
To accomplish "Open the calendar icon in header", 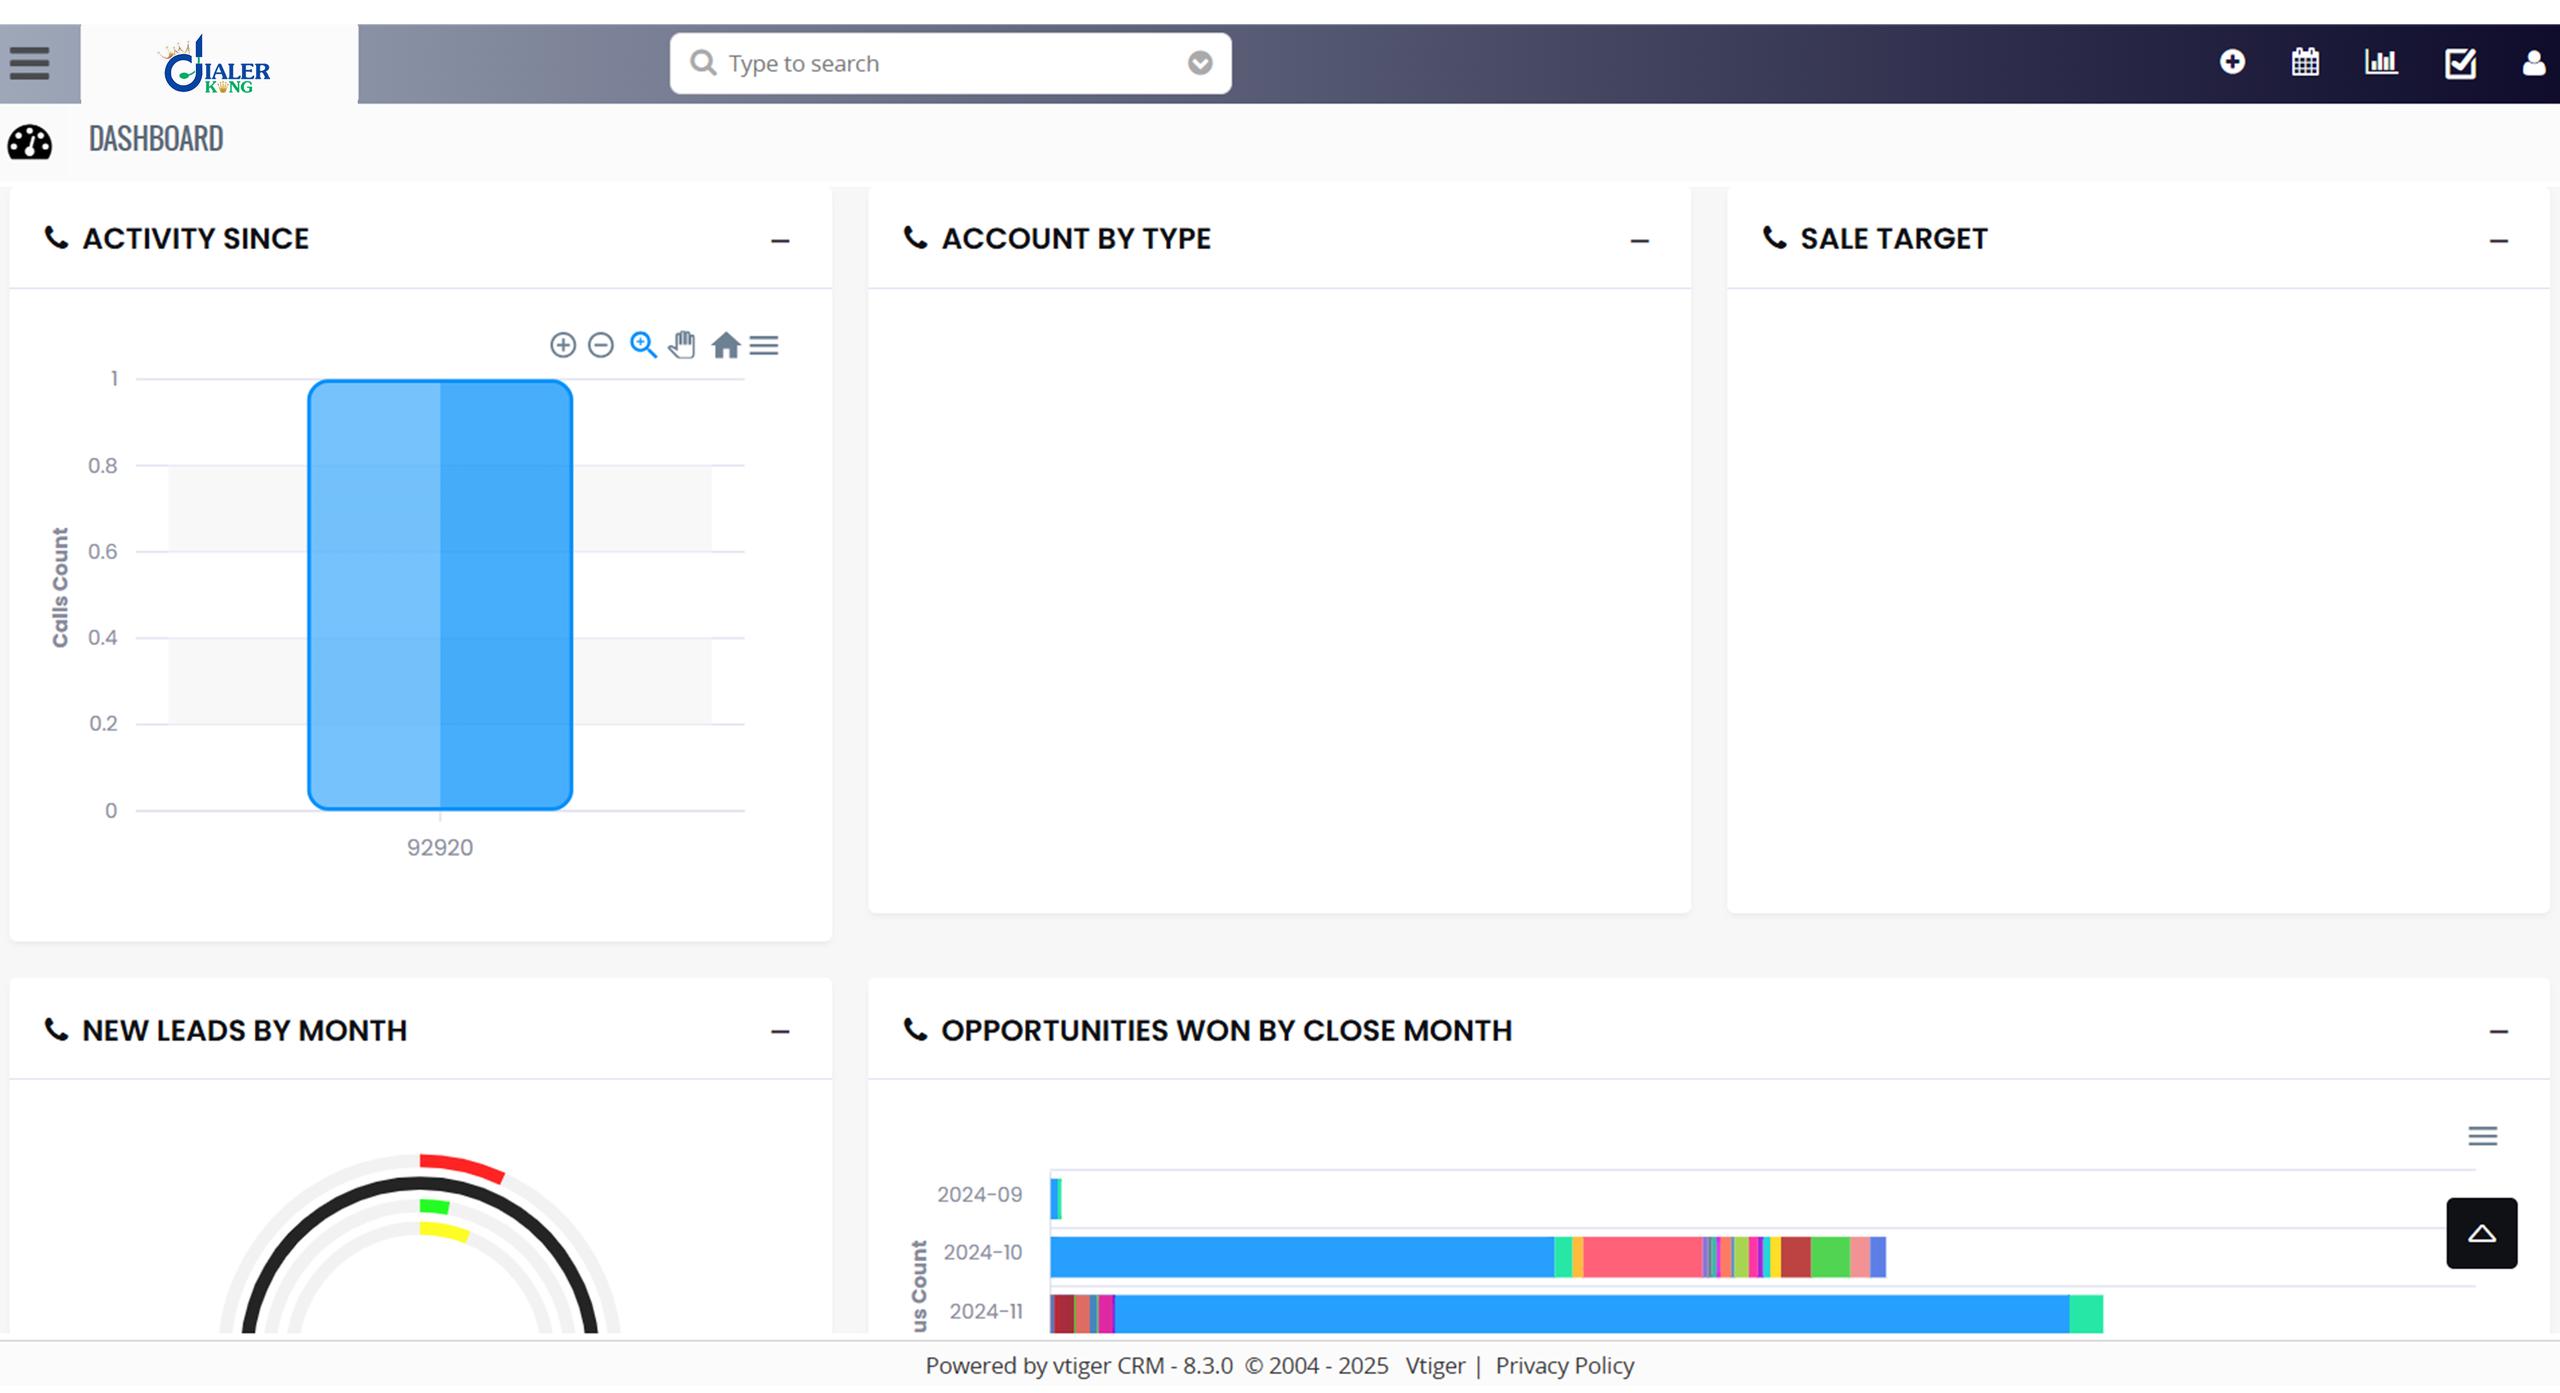I will [x=2305, y=62].
